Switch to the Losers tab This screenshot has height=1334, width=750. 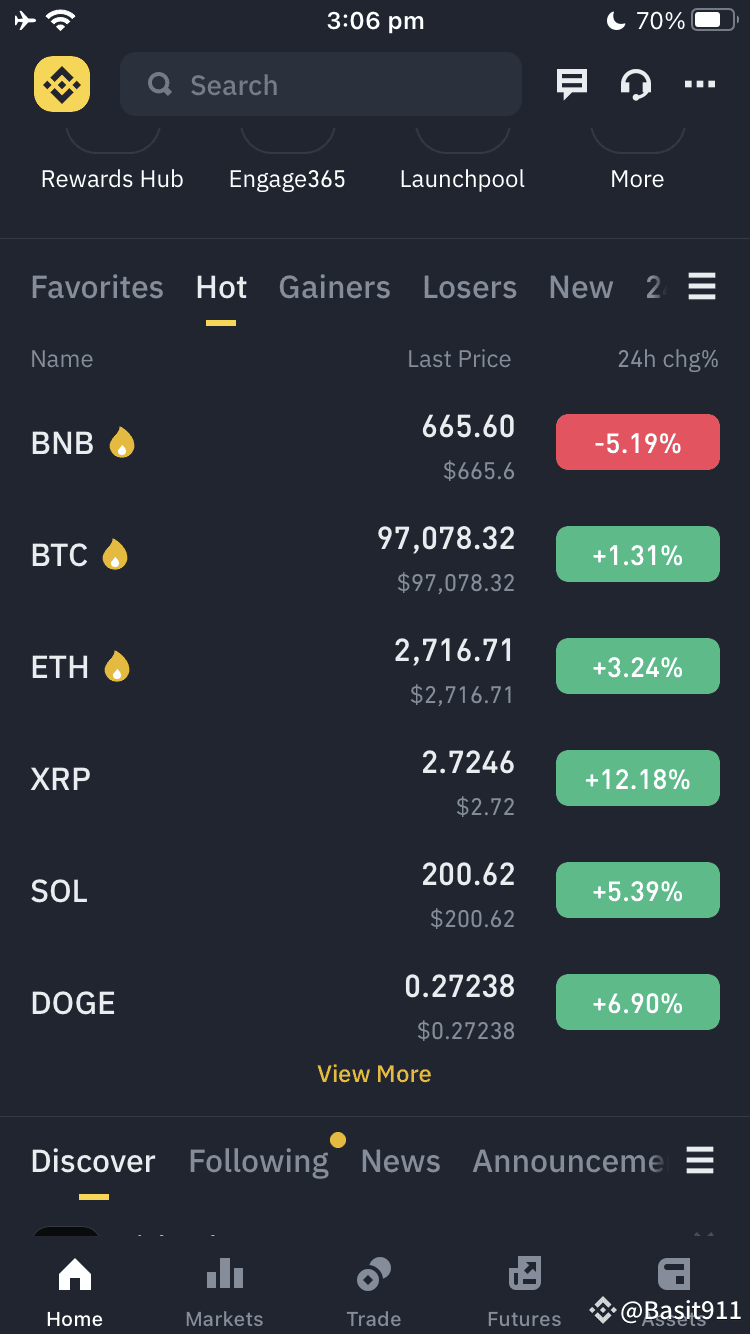pos(470,288)
